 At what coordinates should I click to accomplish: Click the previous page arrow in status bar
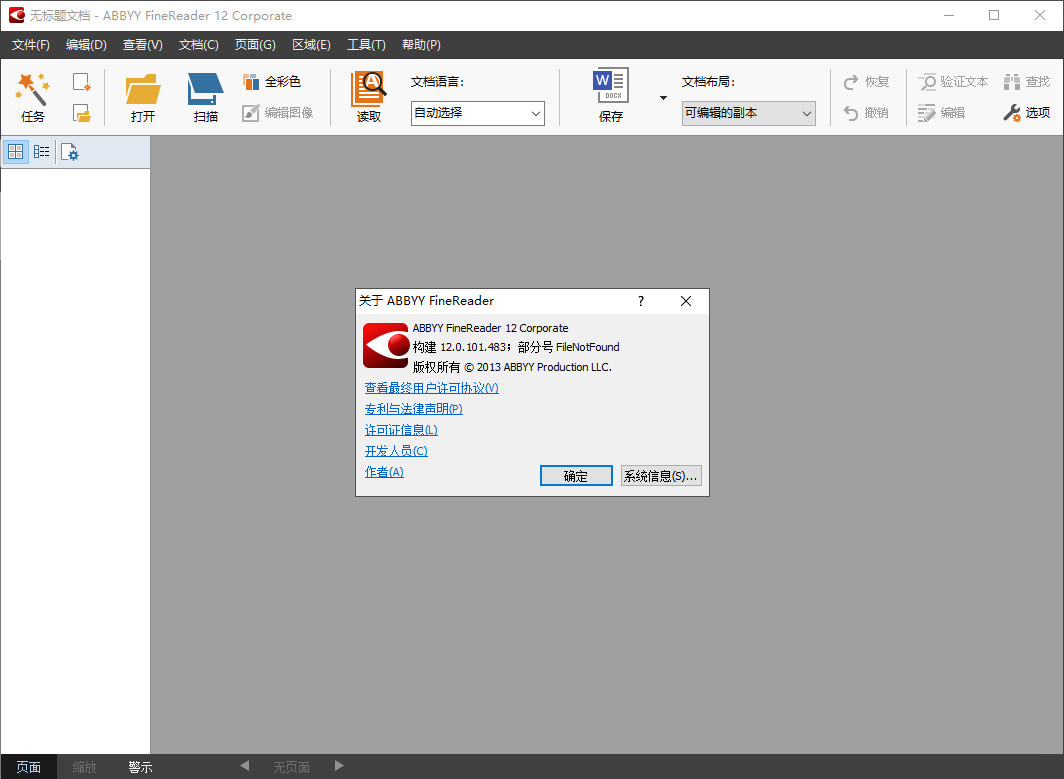click(x=245, y=766)
